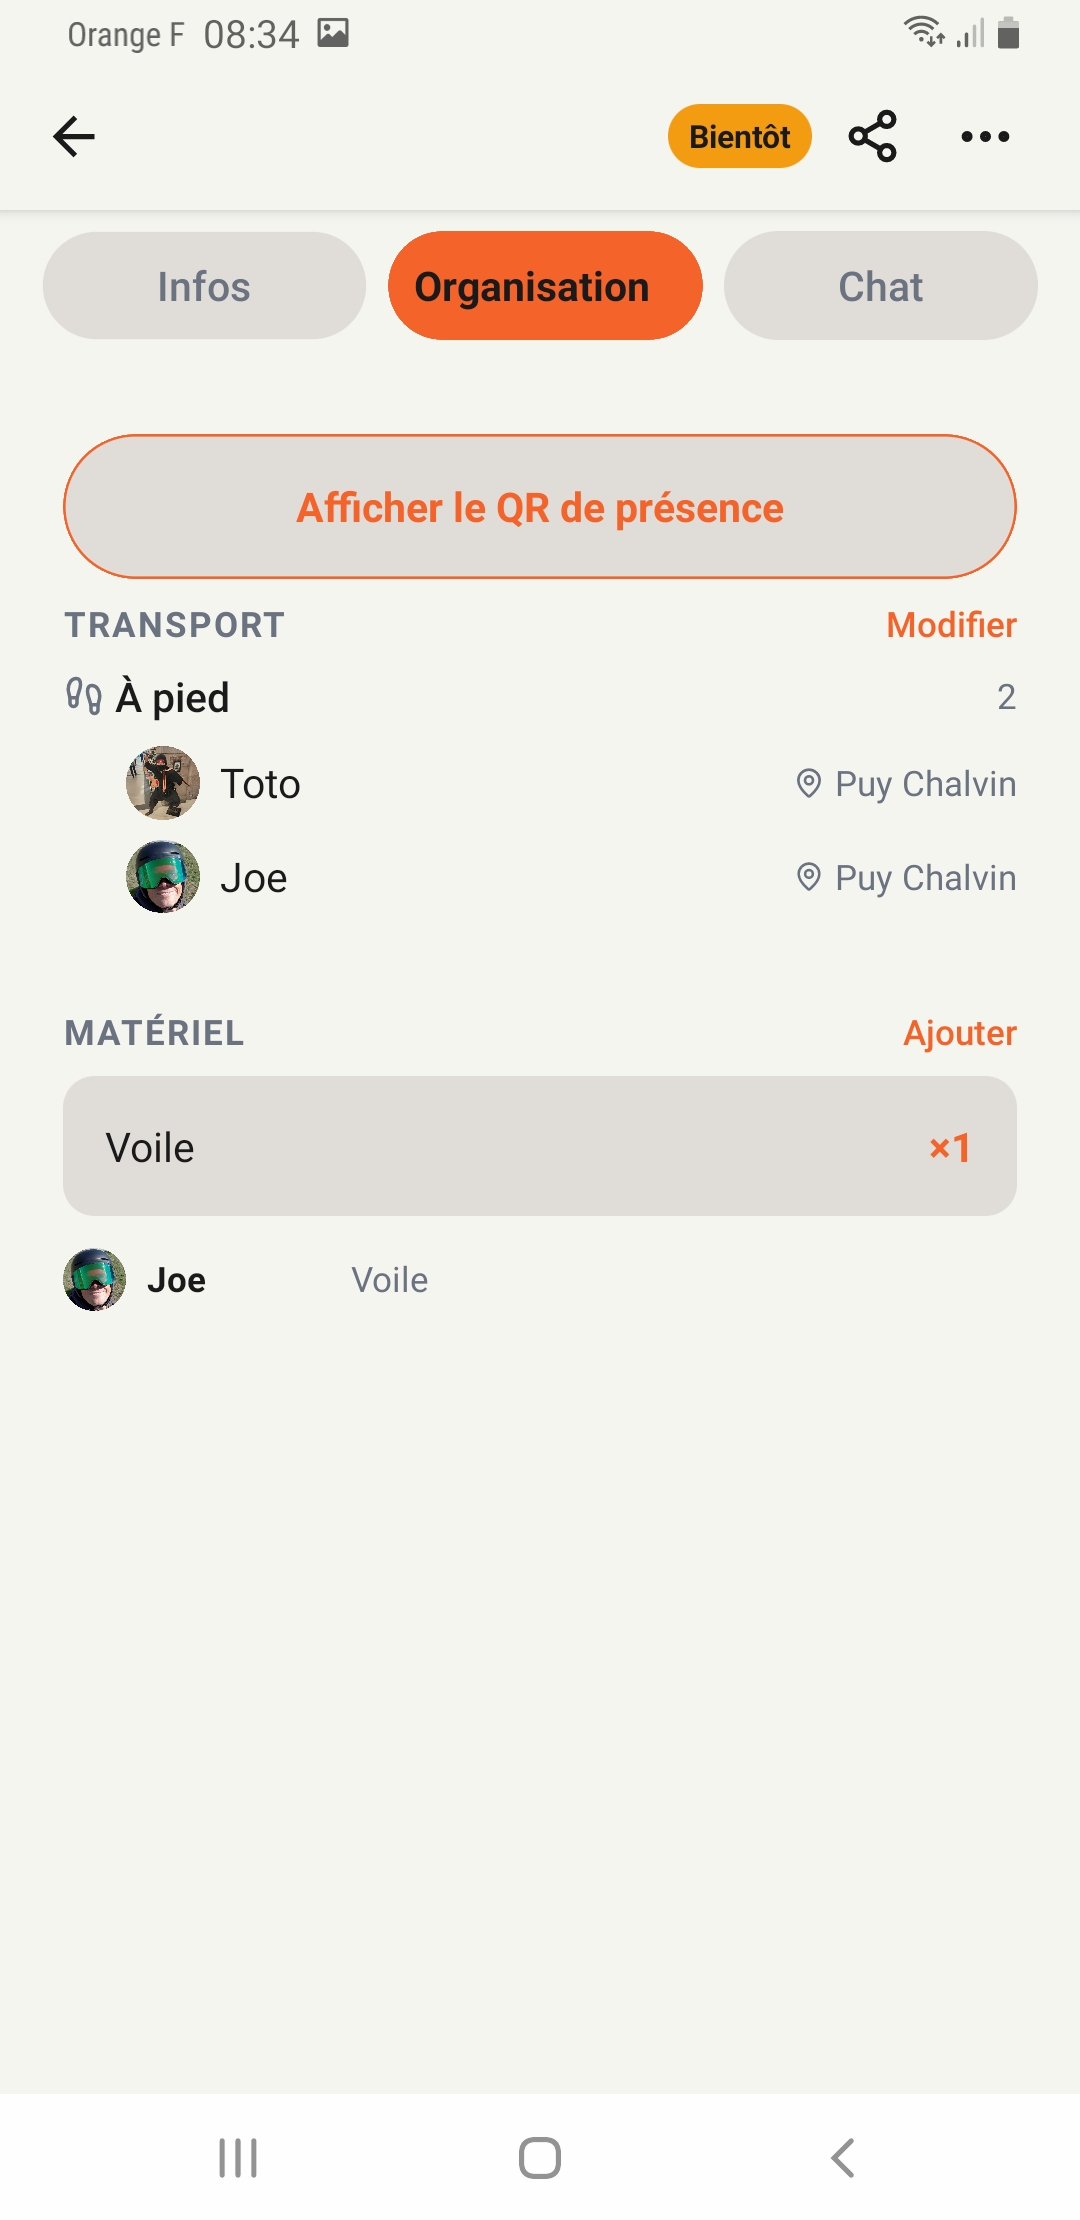Tap Afficher le QR de présence
Image resolution: width=1080 pixels, height=2220 pixels.
(540, 507)
